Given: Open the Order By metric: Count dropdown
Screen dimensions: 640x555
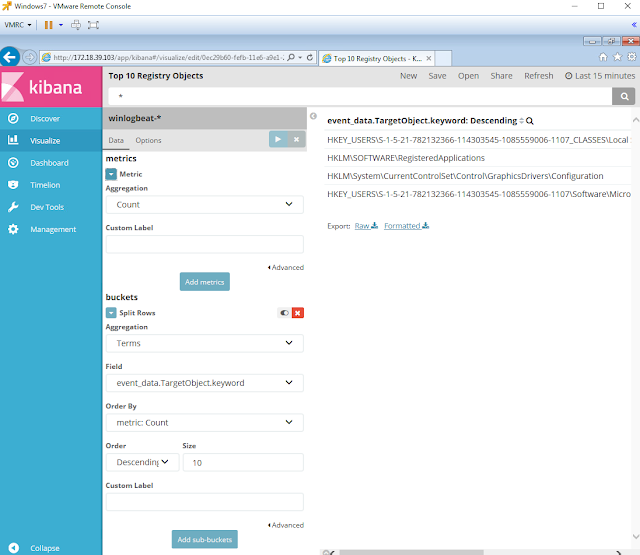Looking at the screenshot, I should (x=204, y=422).
